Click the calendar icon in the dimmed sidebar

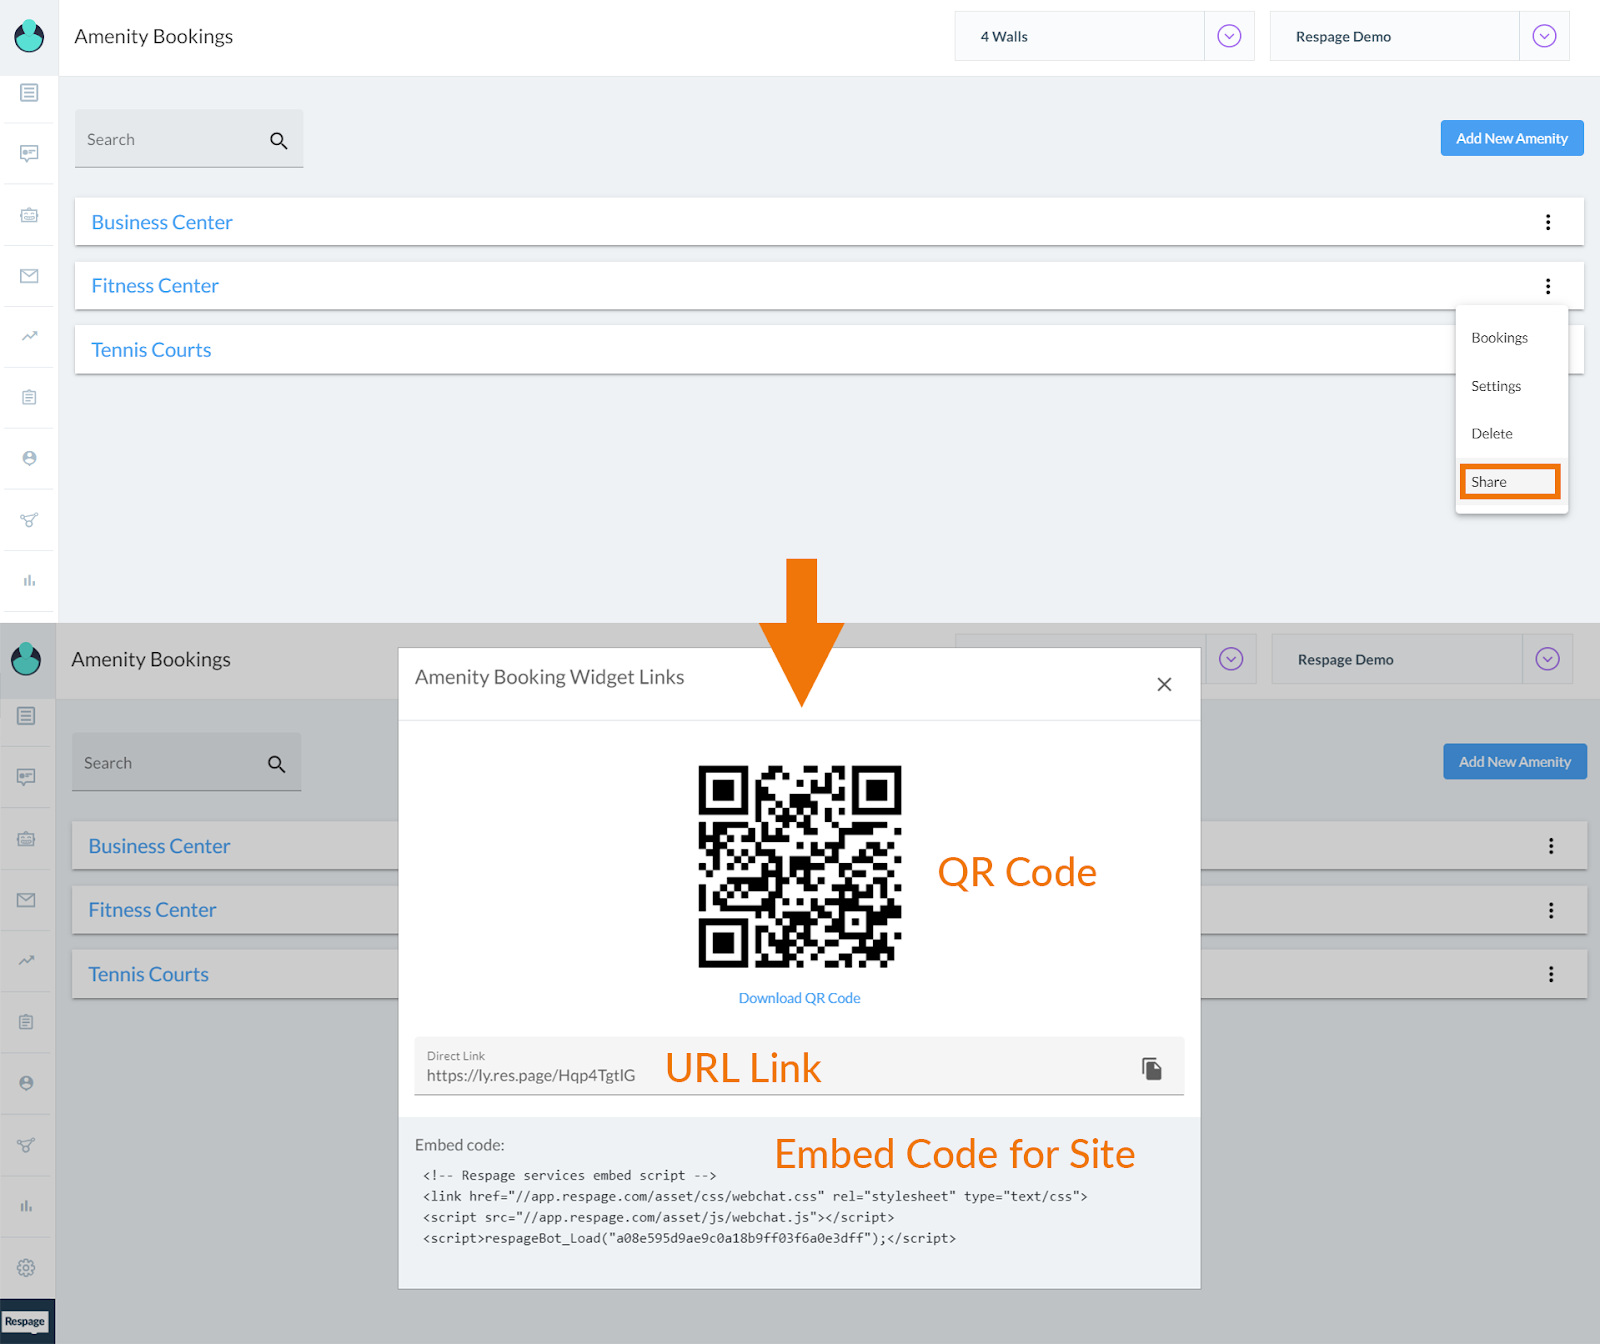click(26, 839)
